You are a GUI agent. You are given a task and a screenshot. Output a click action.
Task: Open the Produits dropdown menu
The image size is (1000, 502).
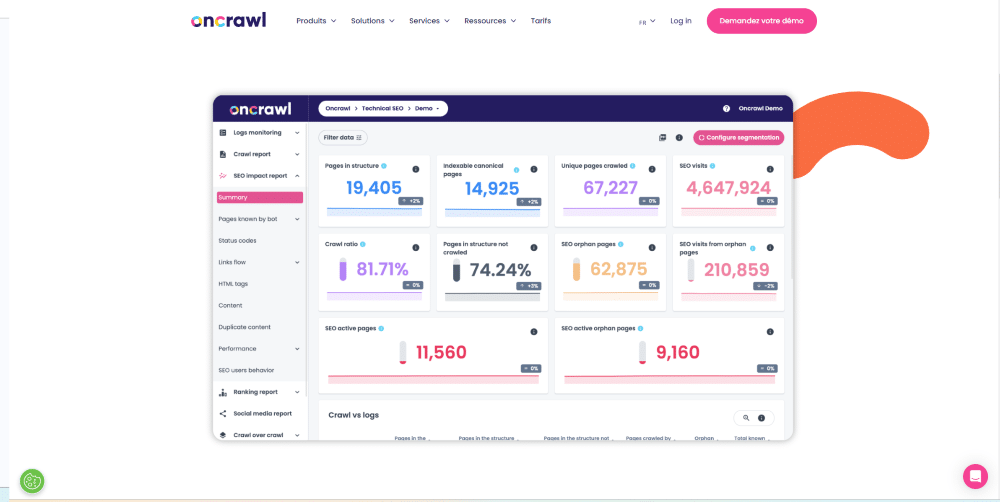click(x=316, y=20)
